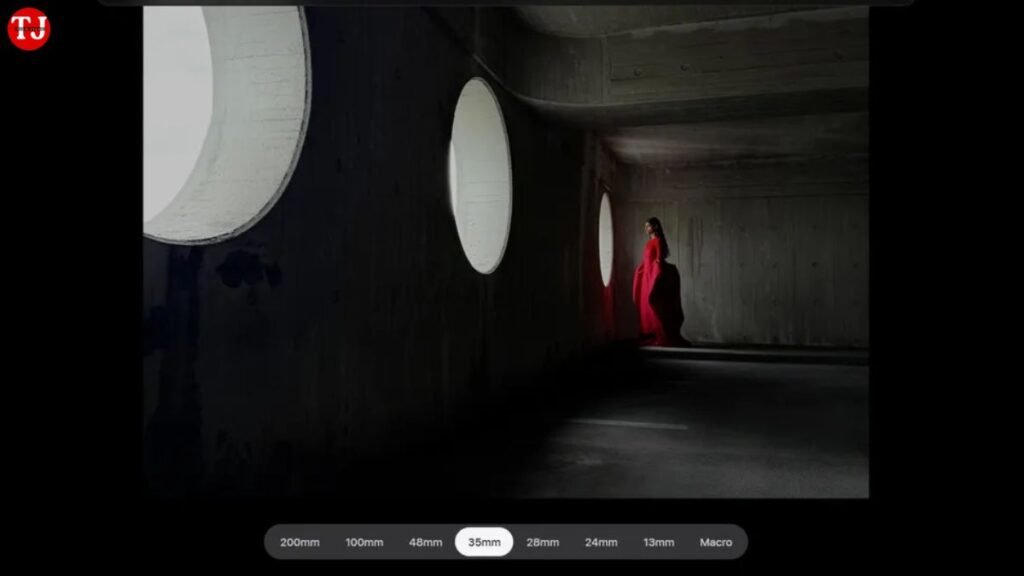1024x576 pixels.
Task: Click the large round window in photo
Action: pos(225,120)
